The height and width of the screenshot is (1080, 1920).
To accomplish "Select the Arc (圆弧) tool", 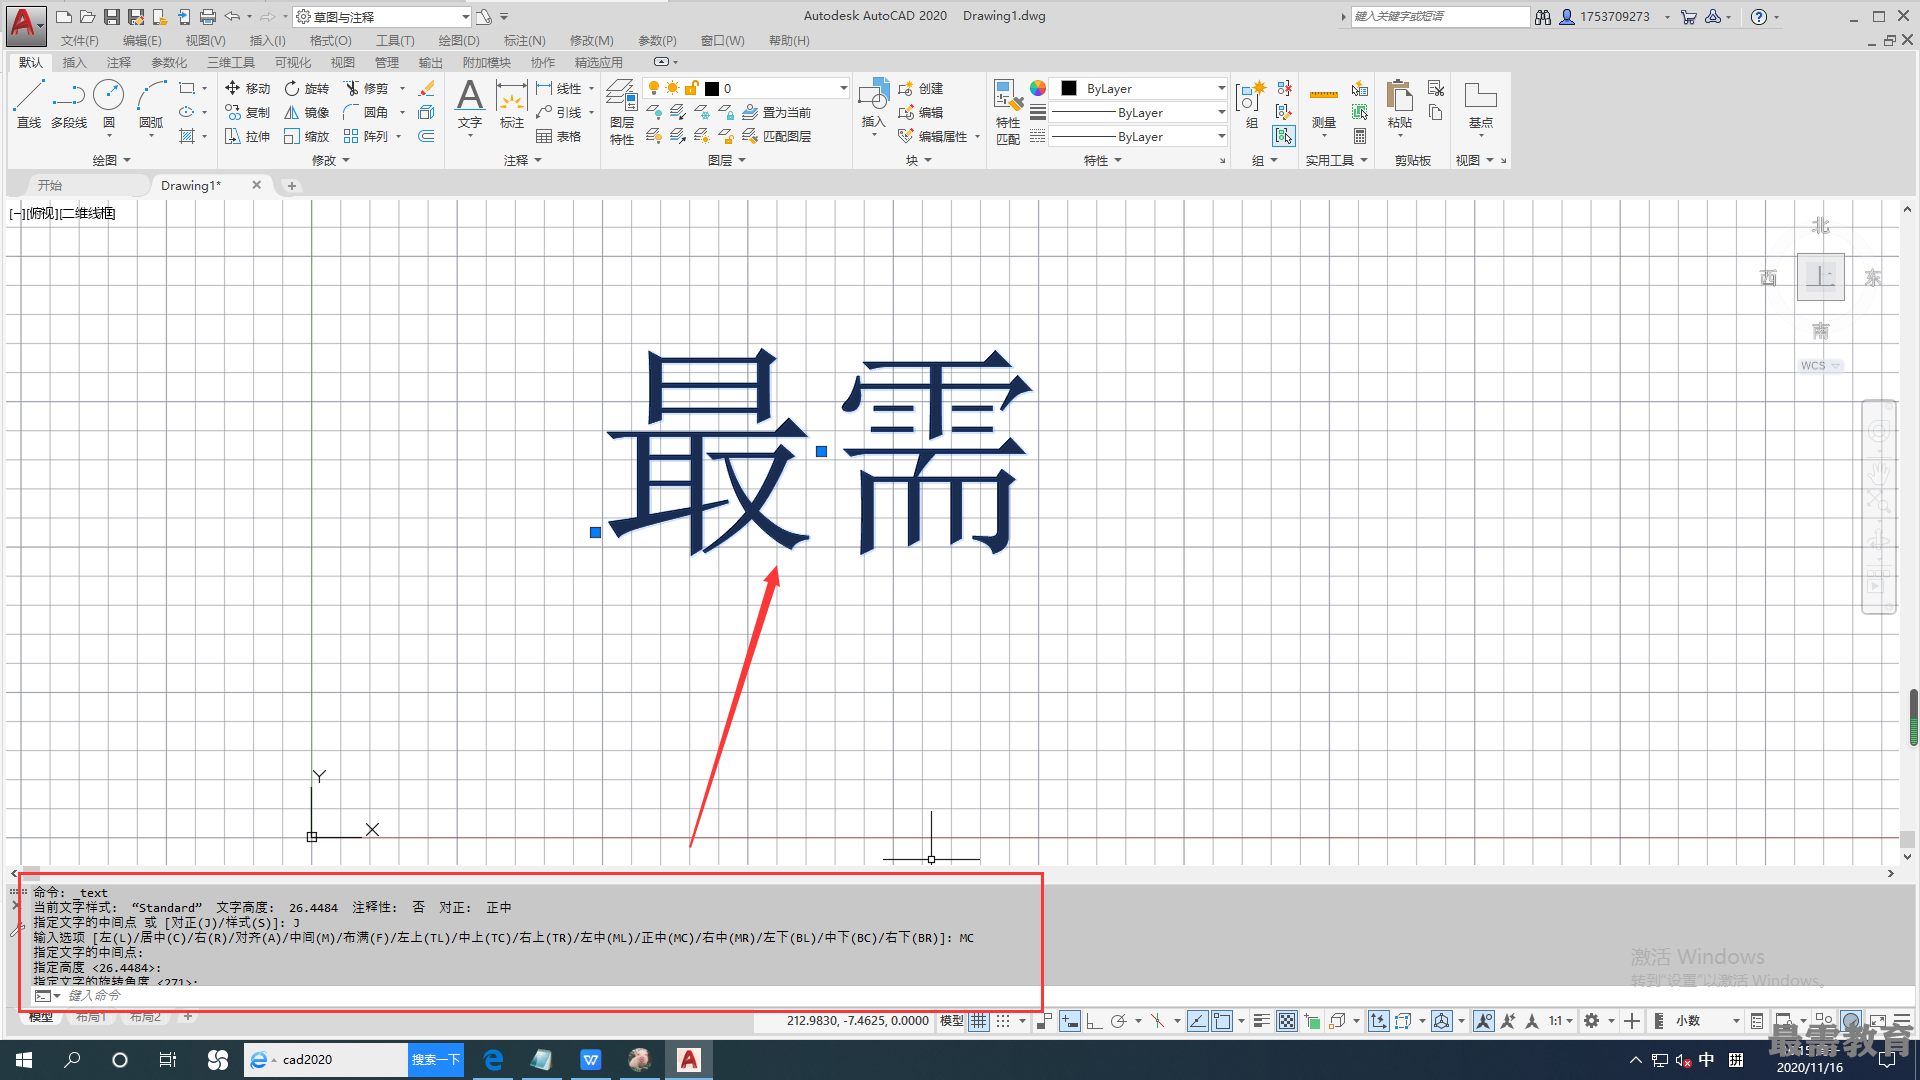I will coord(151,104).
